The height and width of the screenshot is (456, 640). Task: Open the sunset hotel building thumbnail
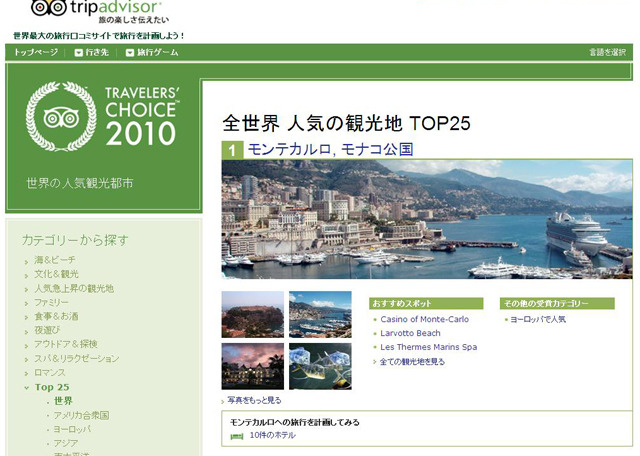pyautogui.click(x=253, y=366)
